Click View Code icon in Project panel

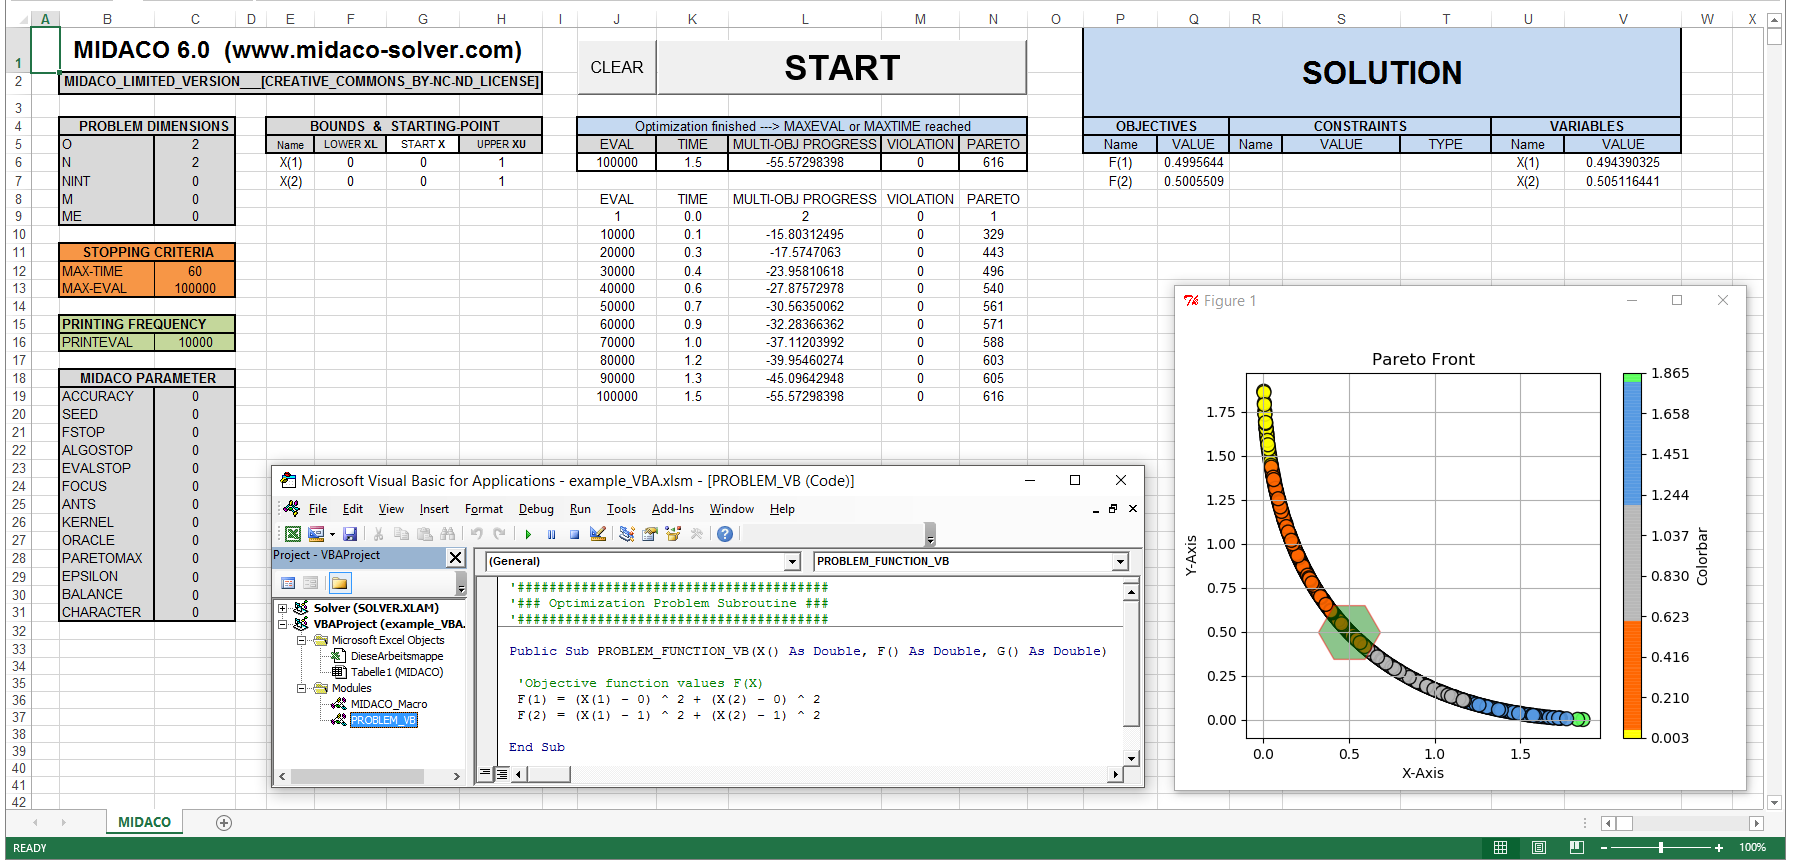288,583
